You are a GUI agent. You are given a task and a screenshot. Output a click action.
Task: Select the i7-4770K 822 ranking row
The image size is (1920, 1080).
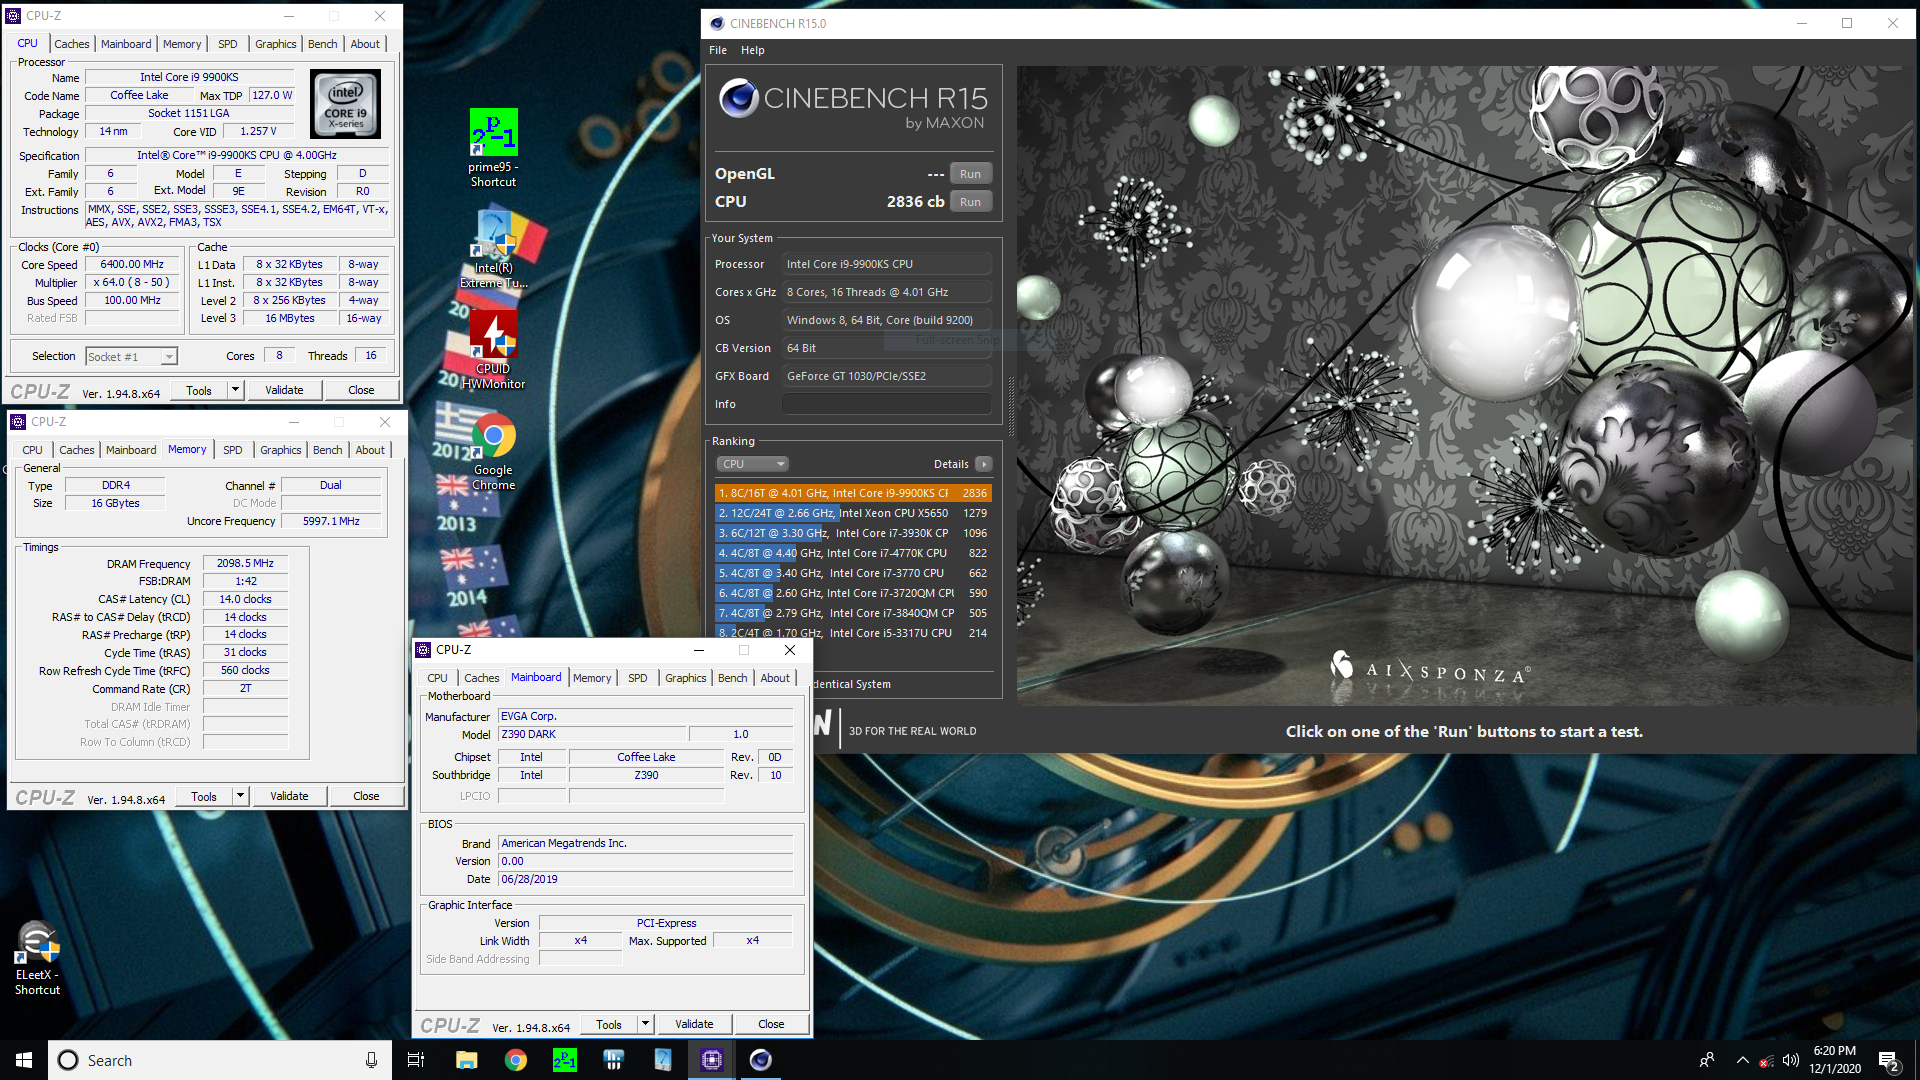click(853, 553)
